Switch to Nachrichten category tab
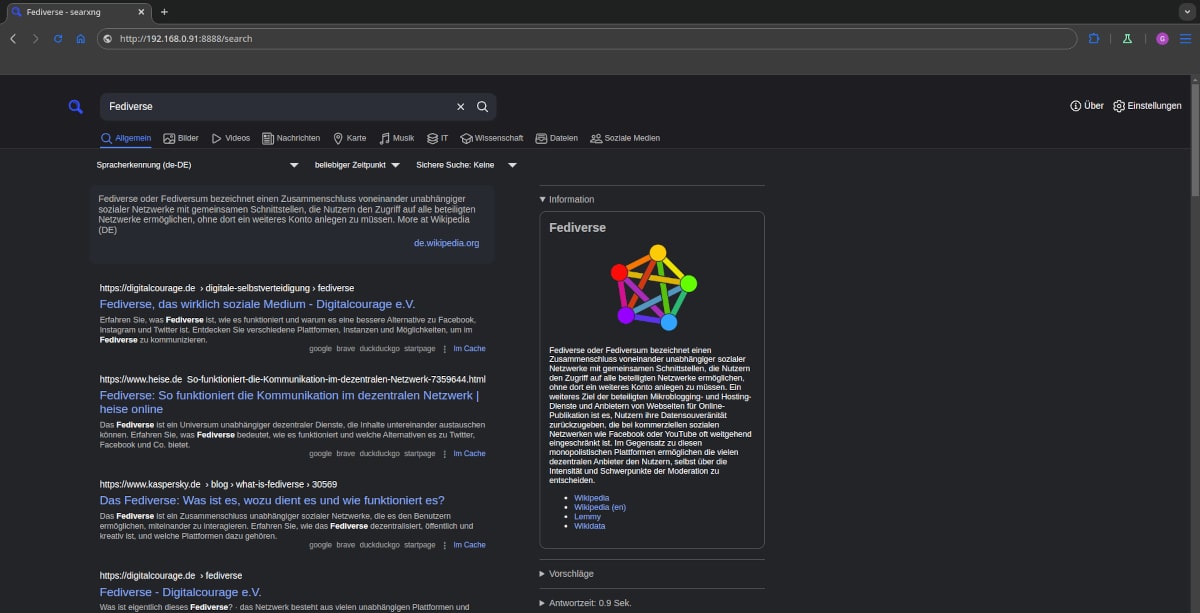This screenshot has height=613, width=1200. tap(291, 138)
